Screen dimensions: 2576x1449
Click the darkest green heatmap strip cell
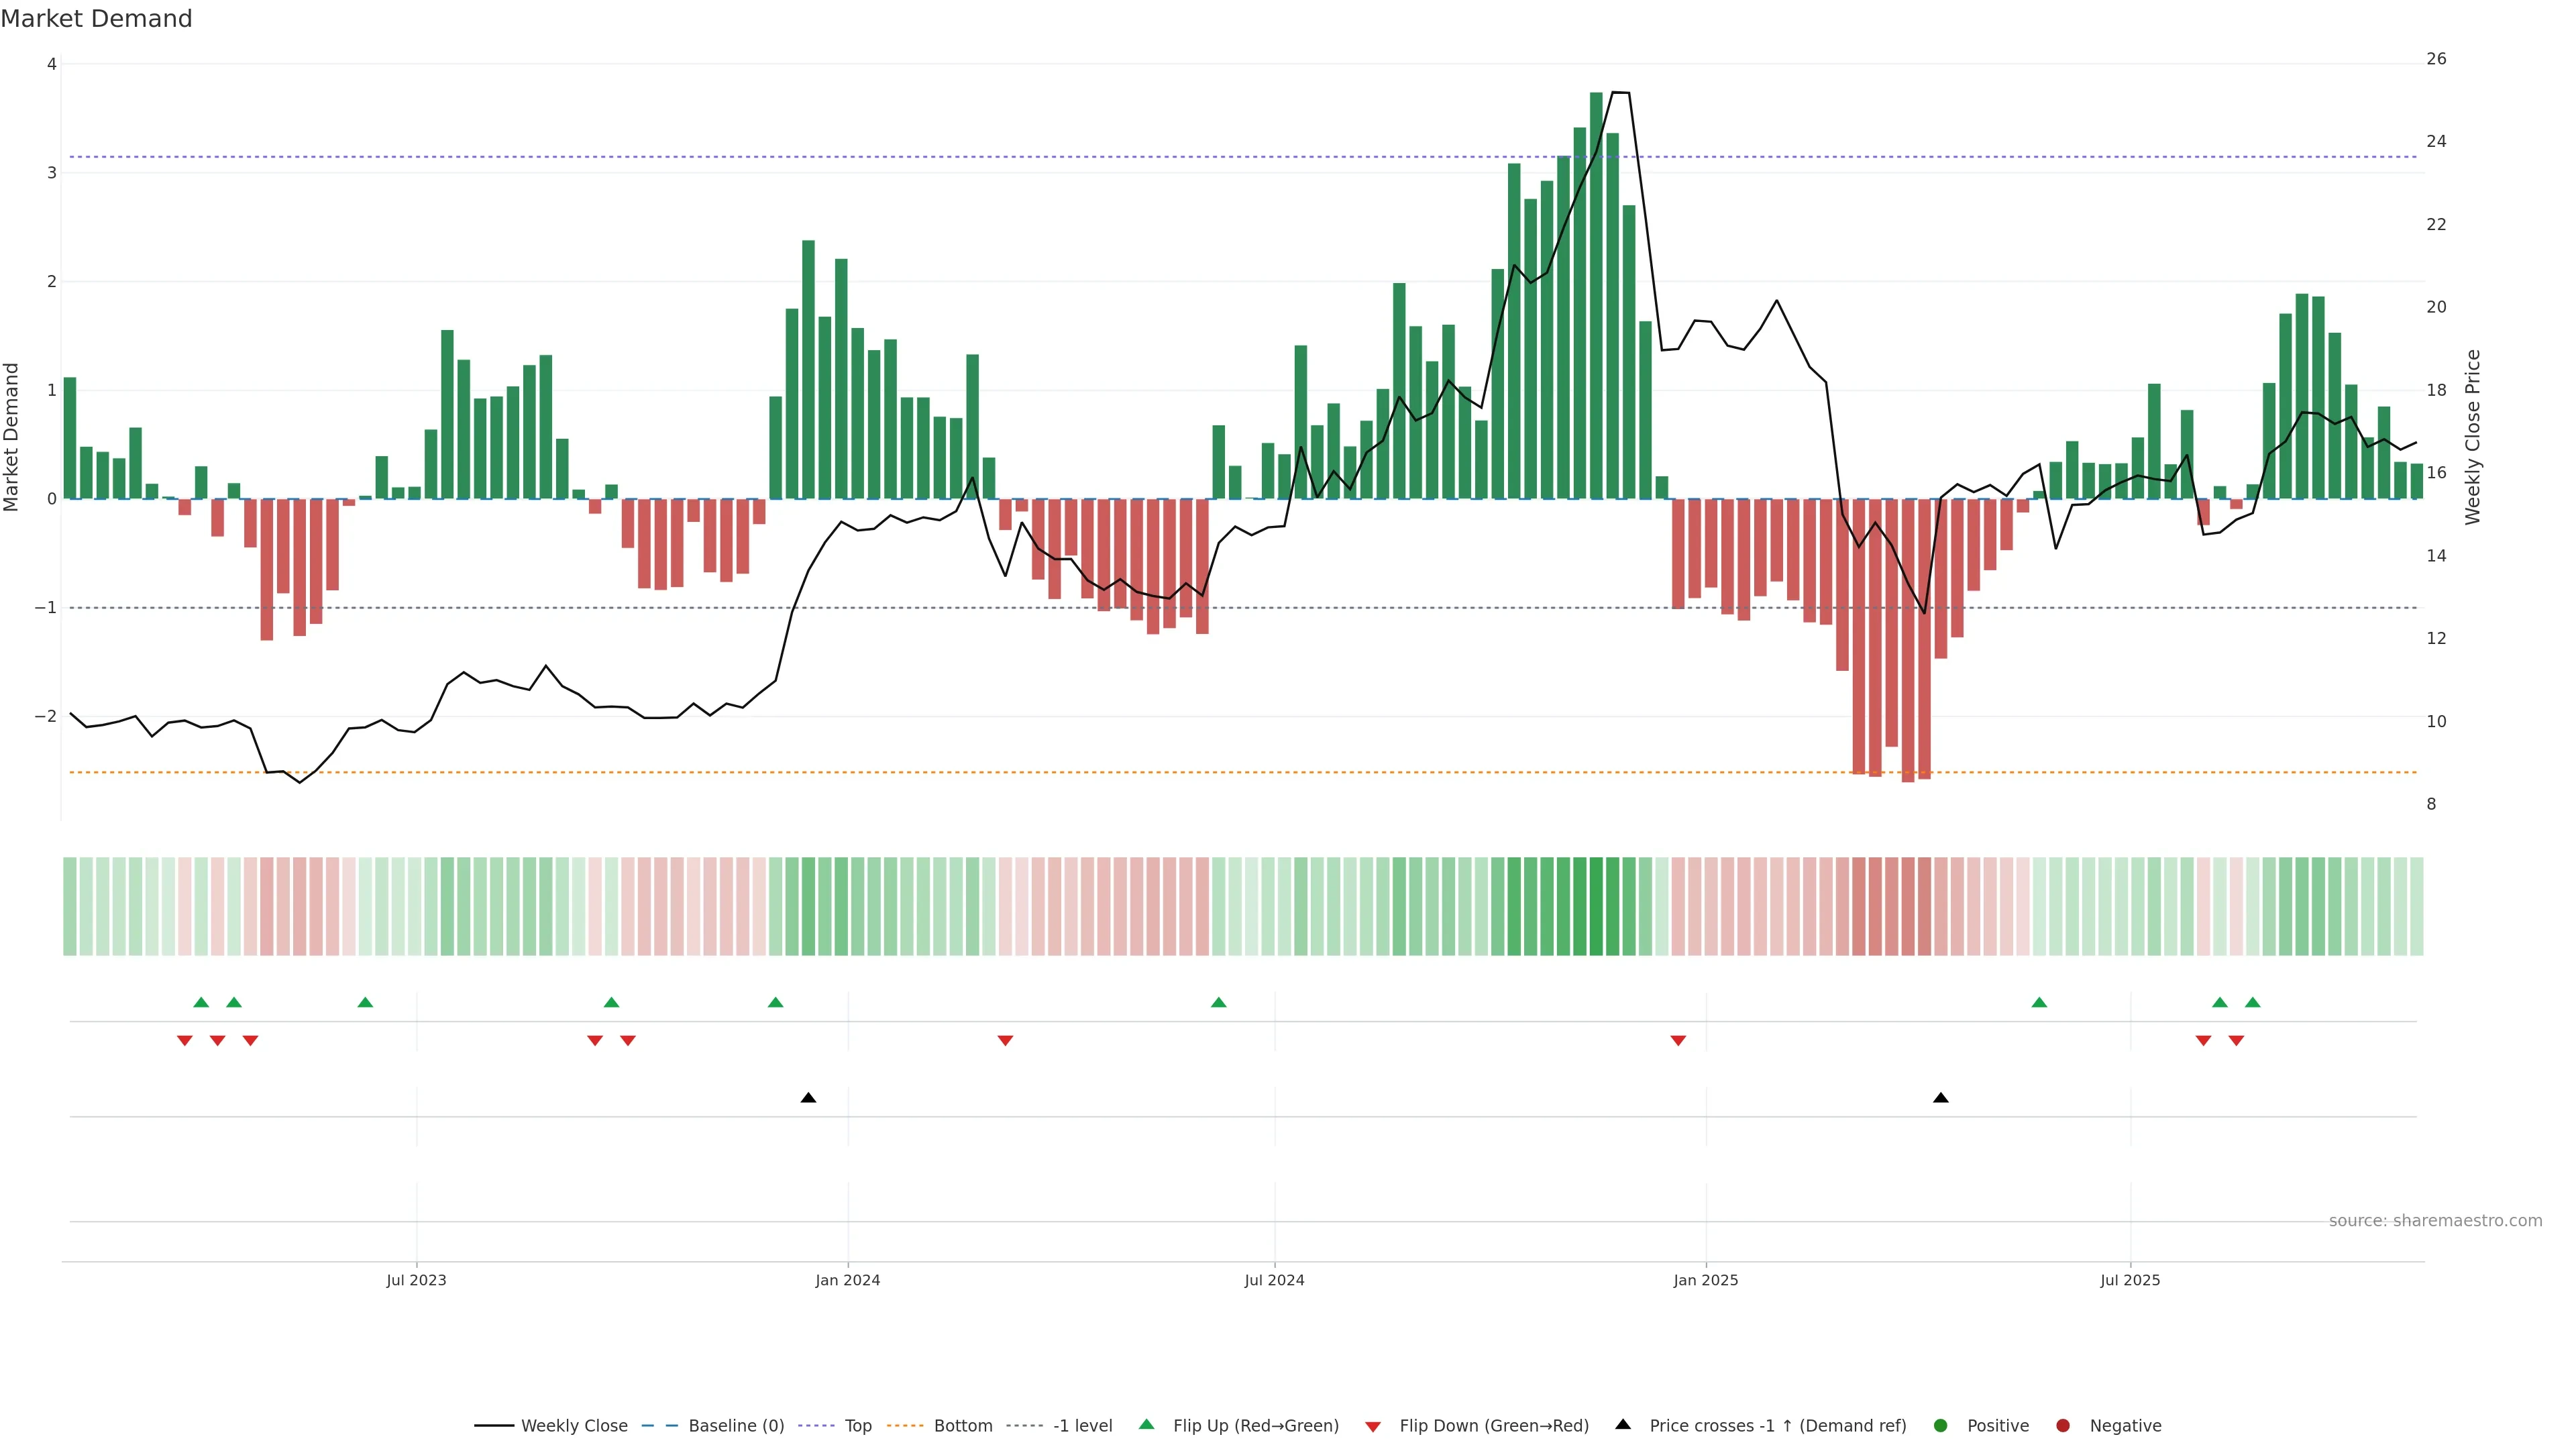click(1596, 906)
